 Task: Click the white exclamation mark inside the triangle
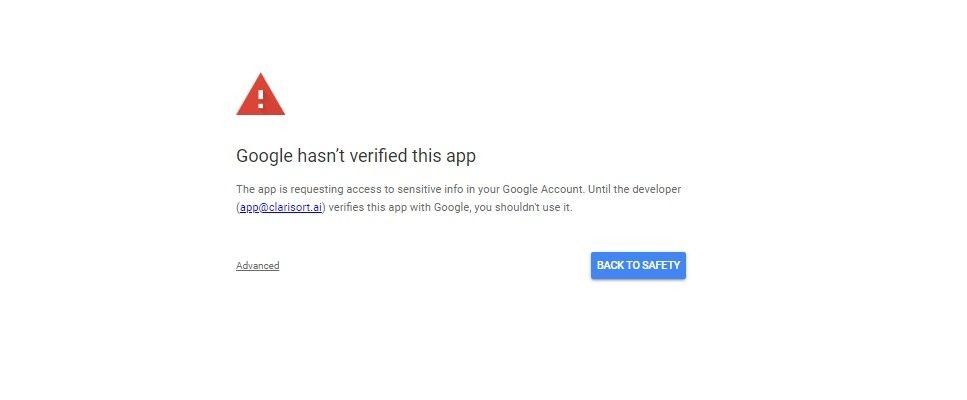tap(261, 99)
